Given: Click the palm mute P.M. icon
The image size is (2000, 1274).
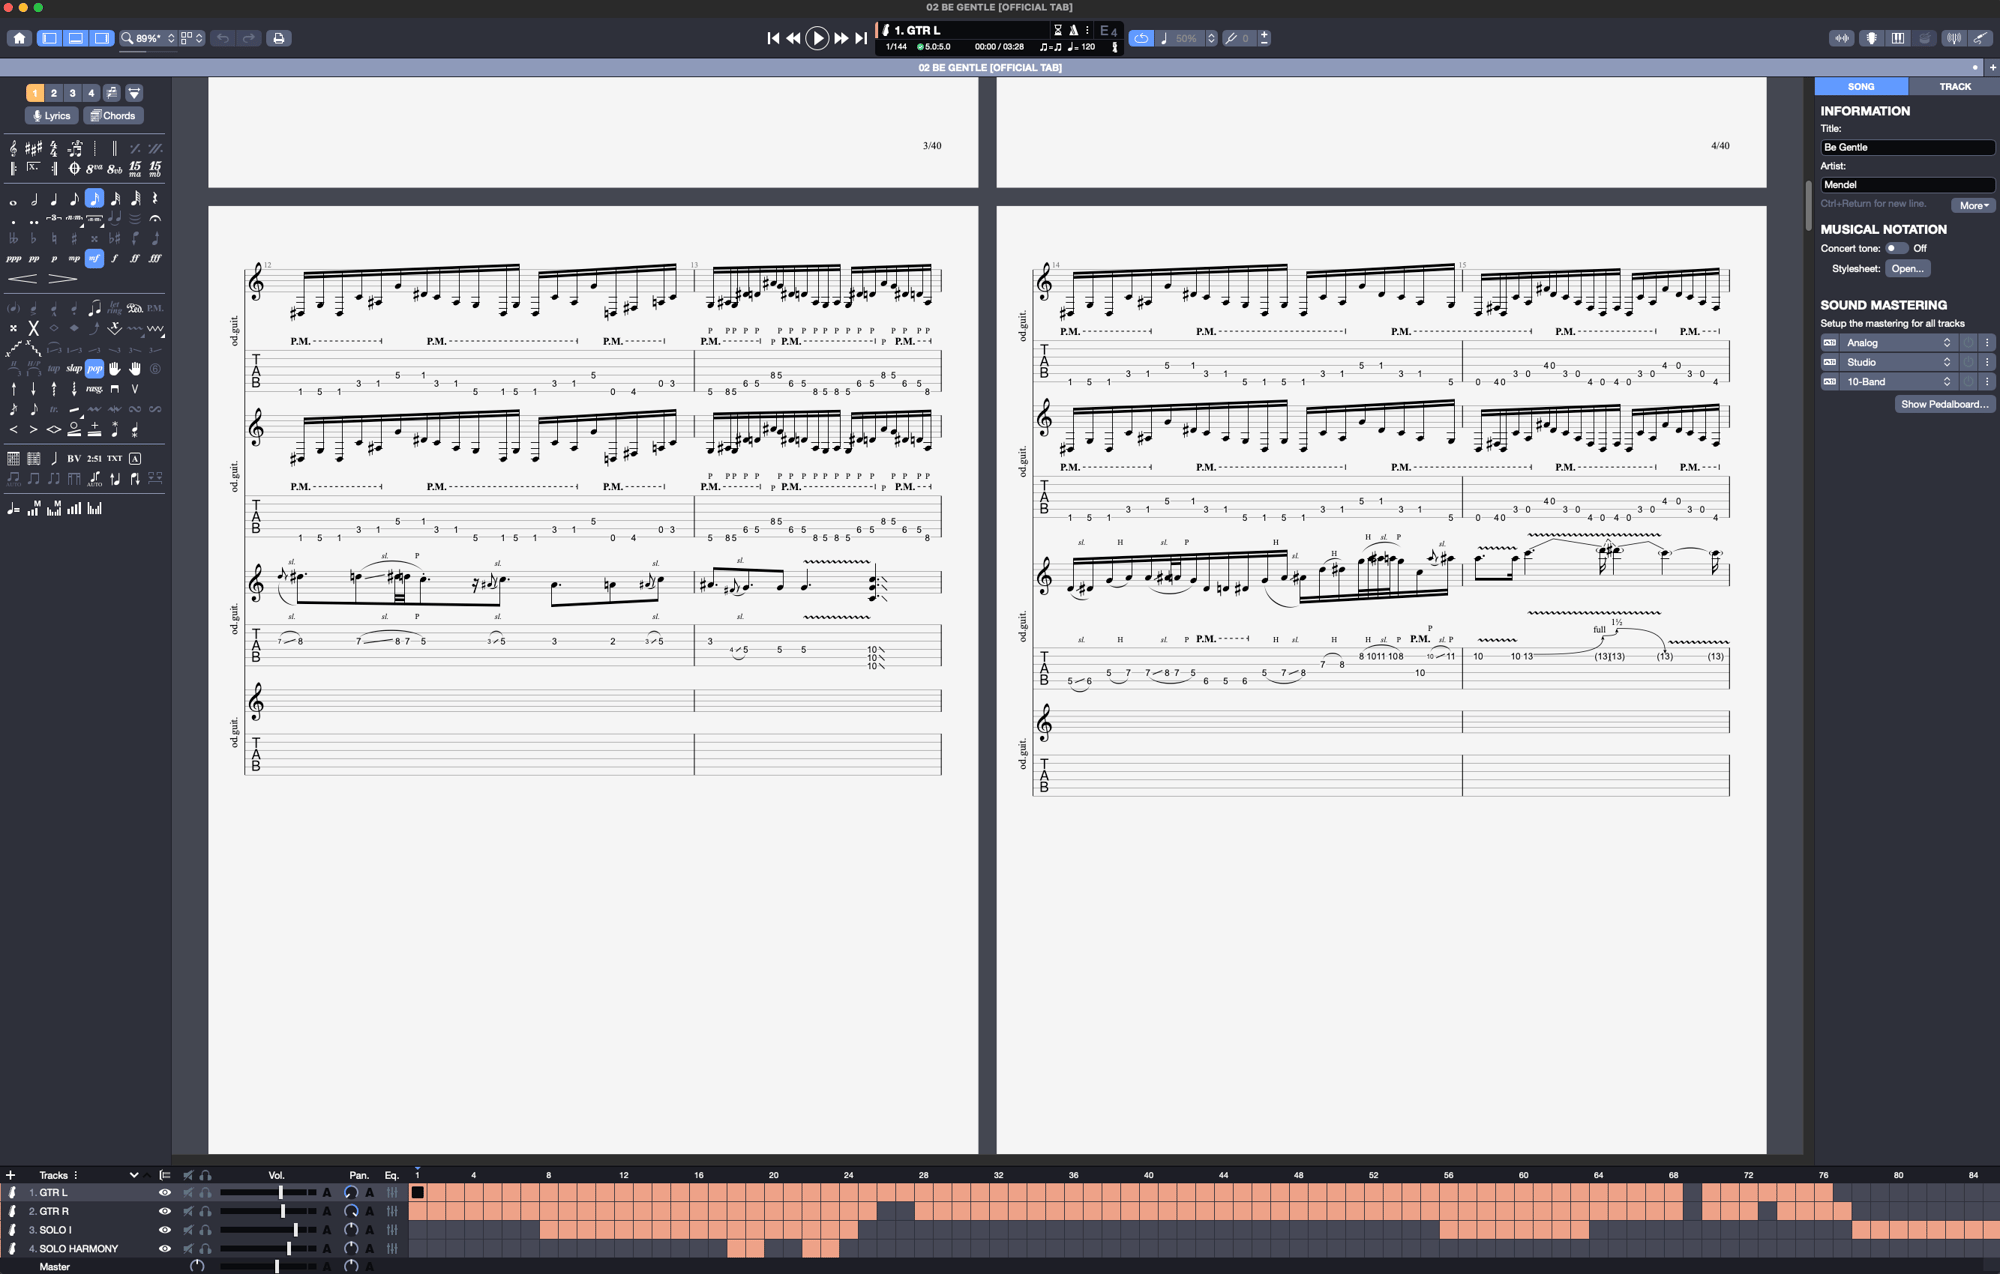Looking at the screenshot, I should (155, 308).
